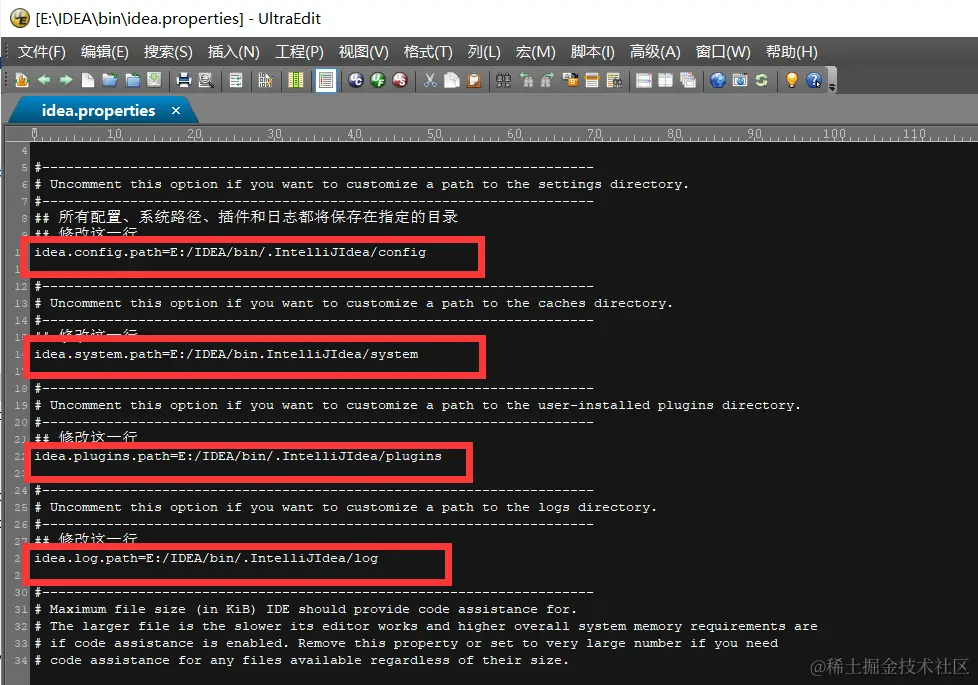Open the 插入(N) menu

[233, 52]
